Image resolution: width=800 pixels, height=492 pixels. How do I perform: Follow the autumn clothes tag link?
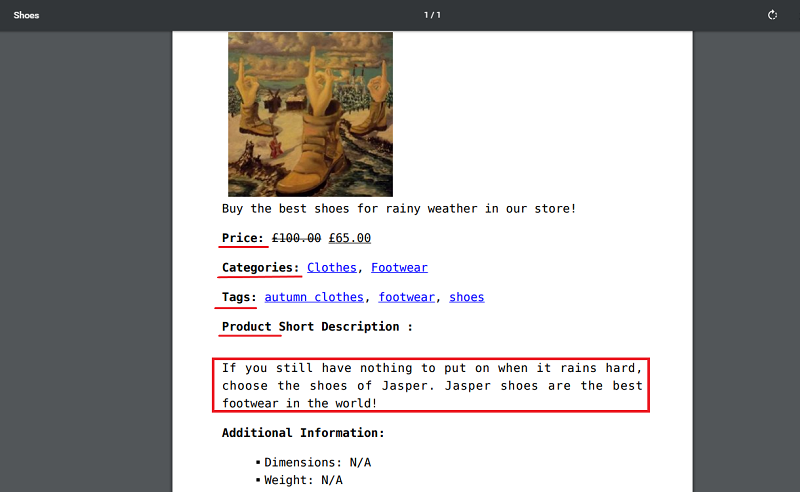(314, 297)
